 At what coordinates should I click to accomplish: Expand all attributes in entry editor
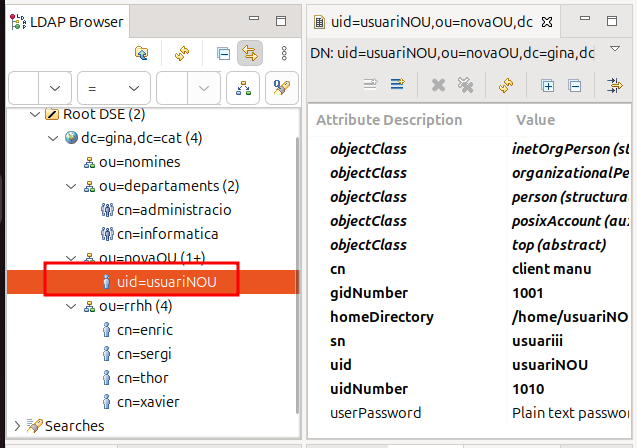(547, 86)
